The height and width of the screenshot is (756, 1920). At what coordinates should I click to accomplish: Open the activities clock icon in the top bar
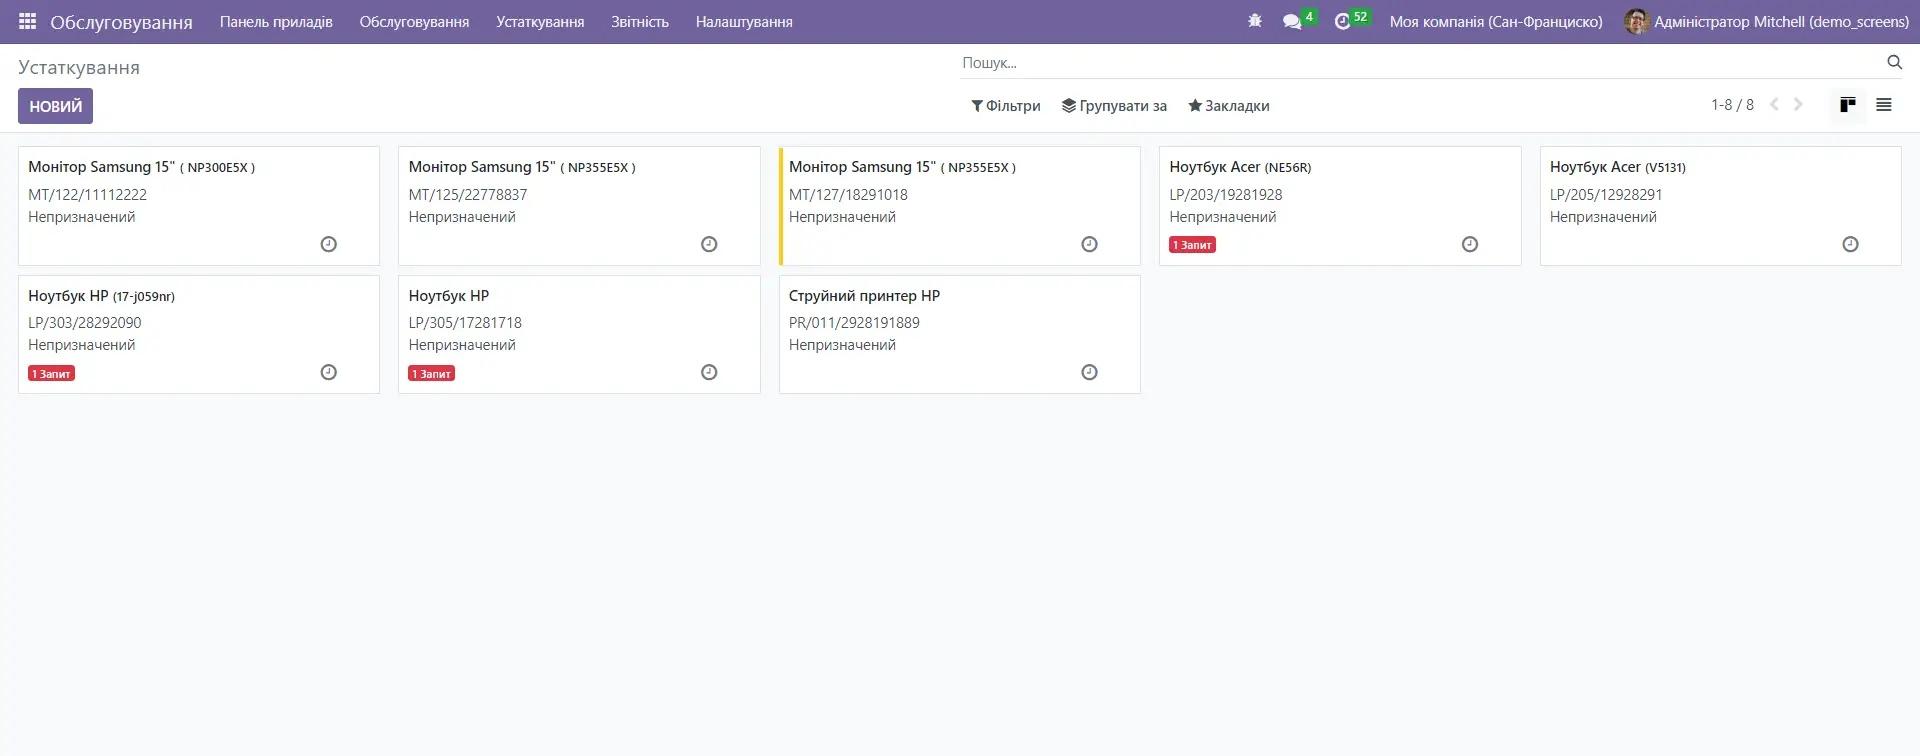(x=1342, y=21)
